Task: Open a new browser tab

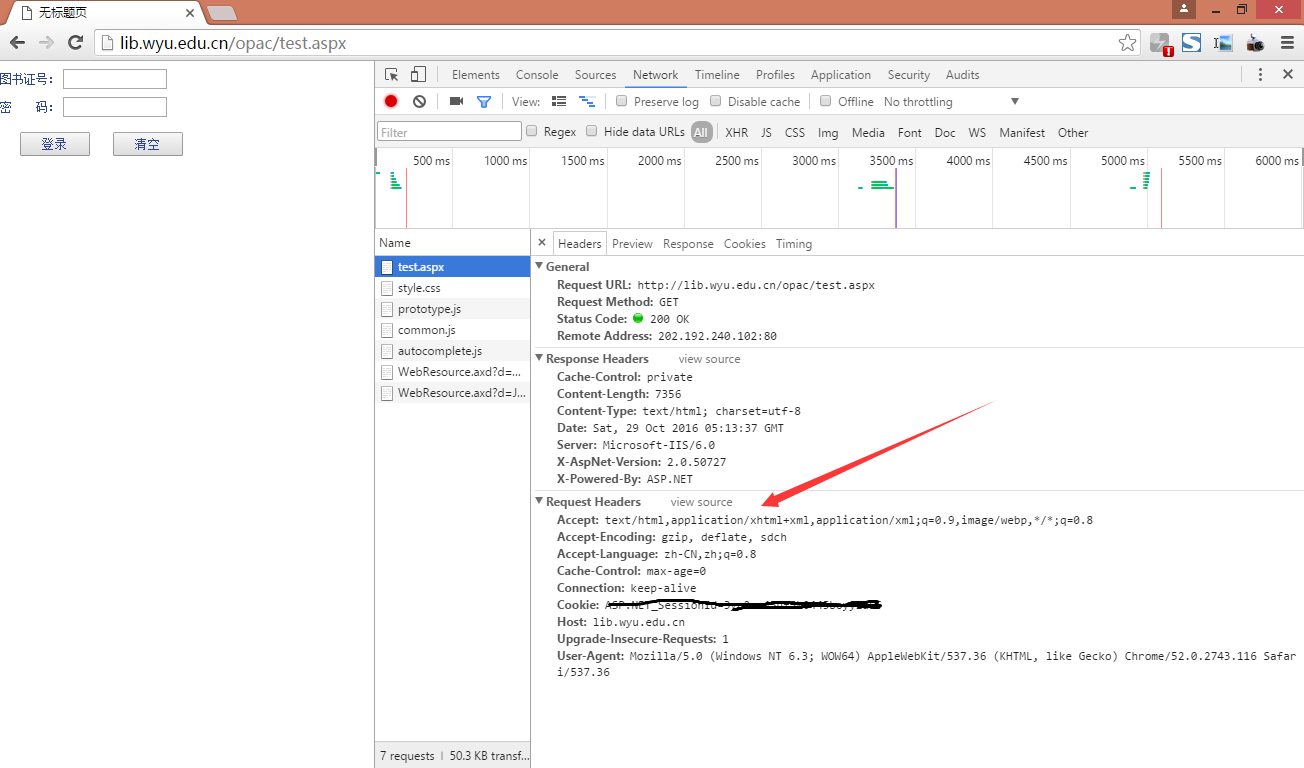Action: coord(221,12)
